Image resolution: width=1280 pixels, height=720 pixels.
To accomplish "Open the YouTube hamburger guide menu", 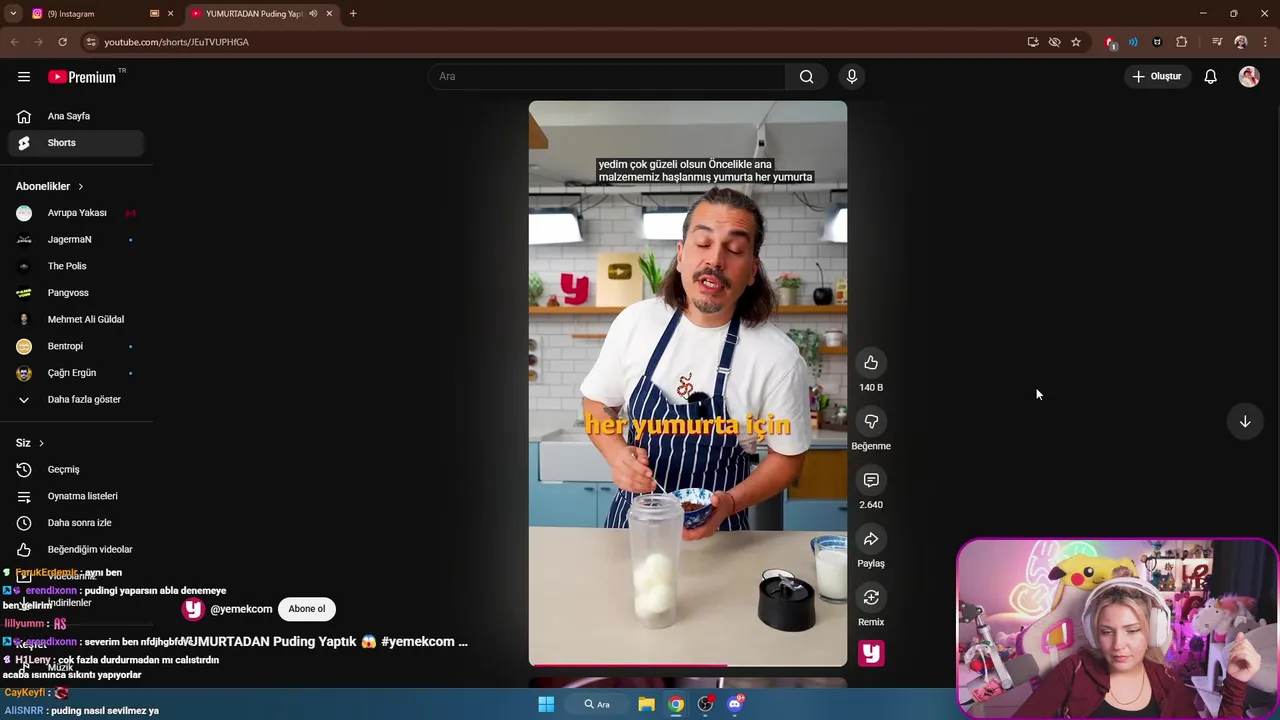I will [24, 77].
